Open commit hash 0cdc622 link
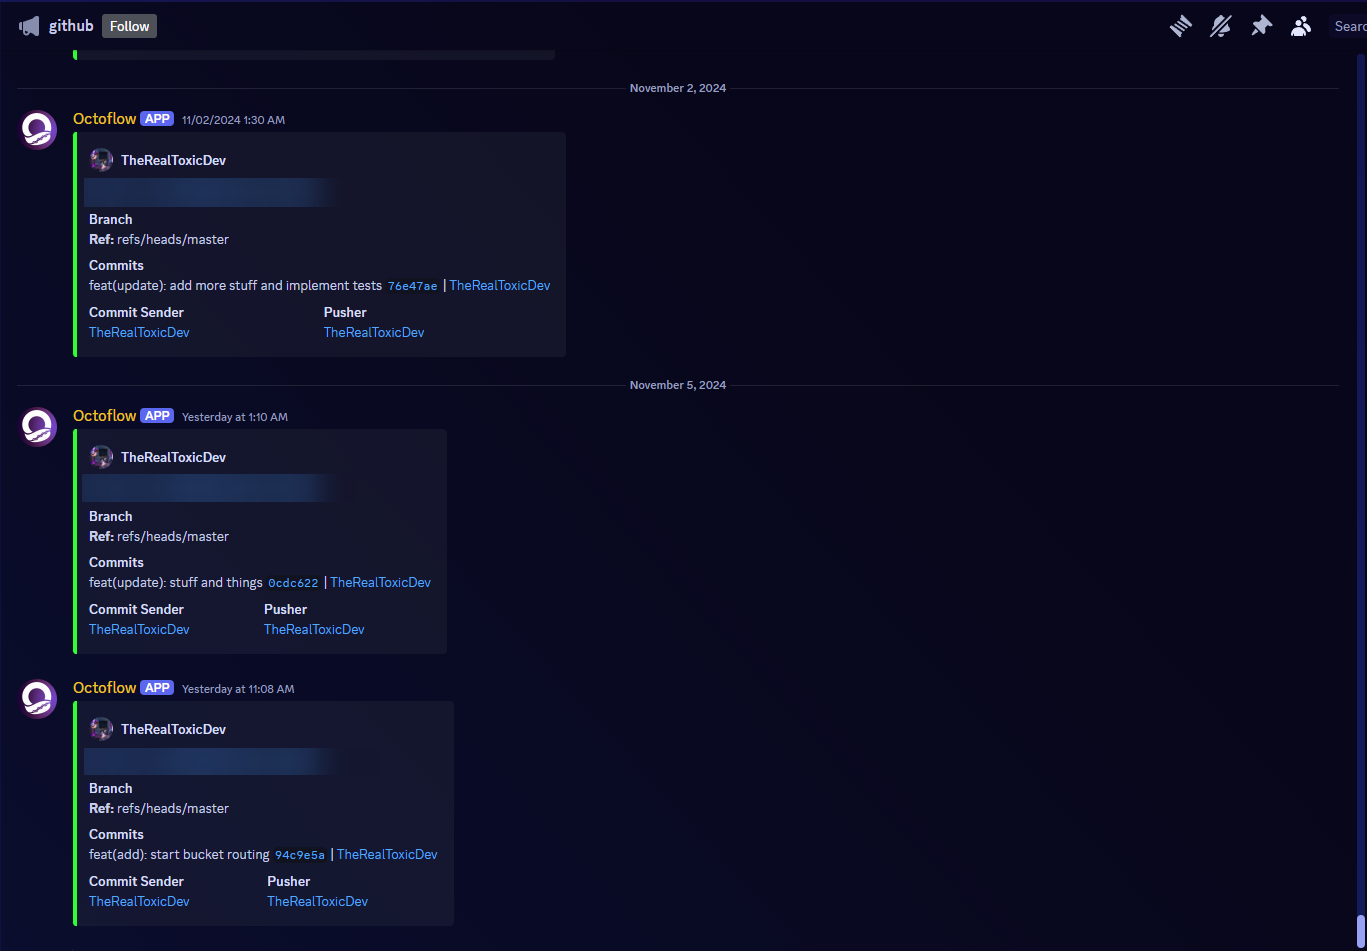The width and height of the screenshot is (1367, 951). (293, 583)
